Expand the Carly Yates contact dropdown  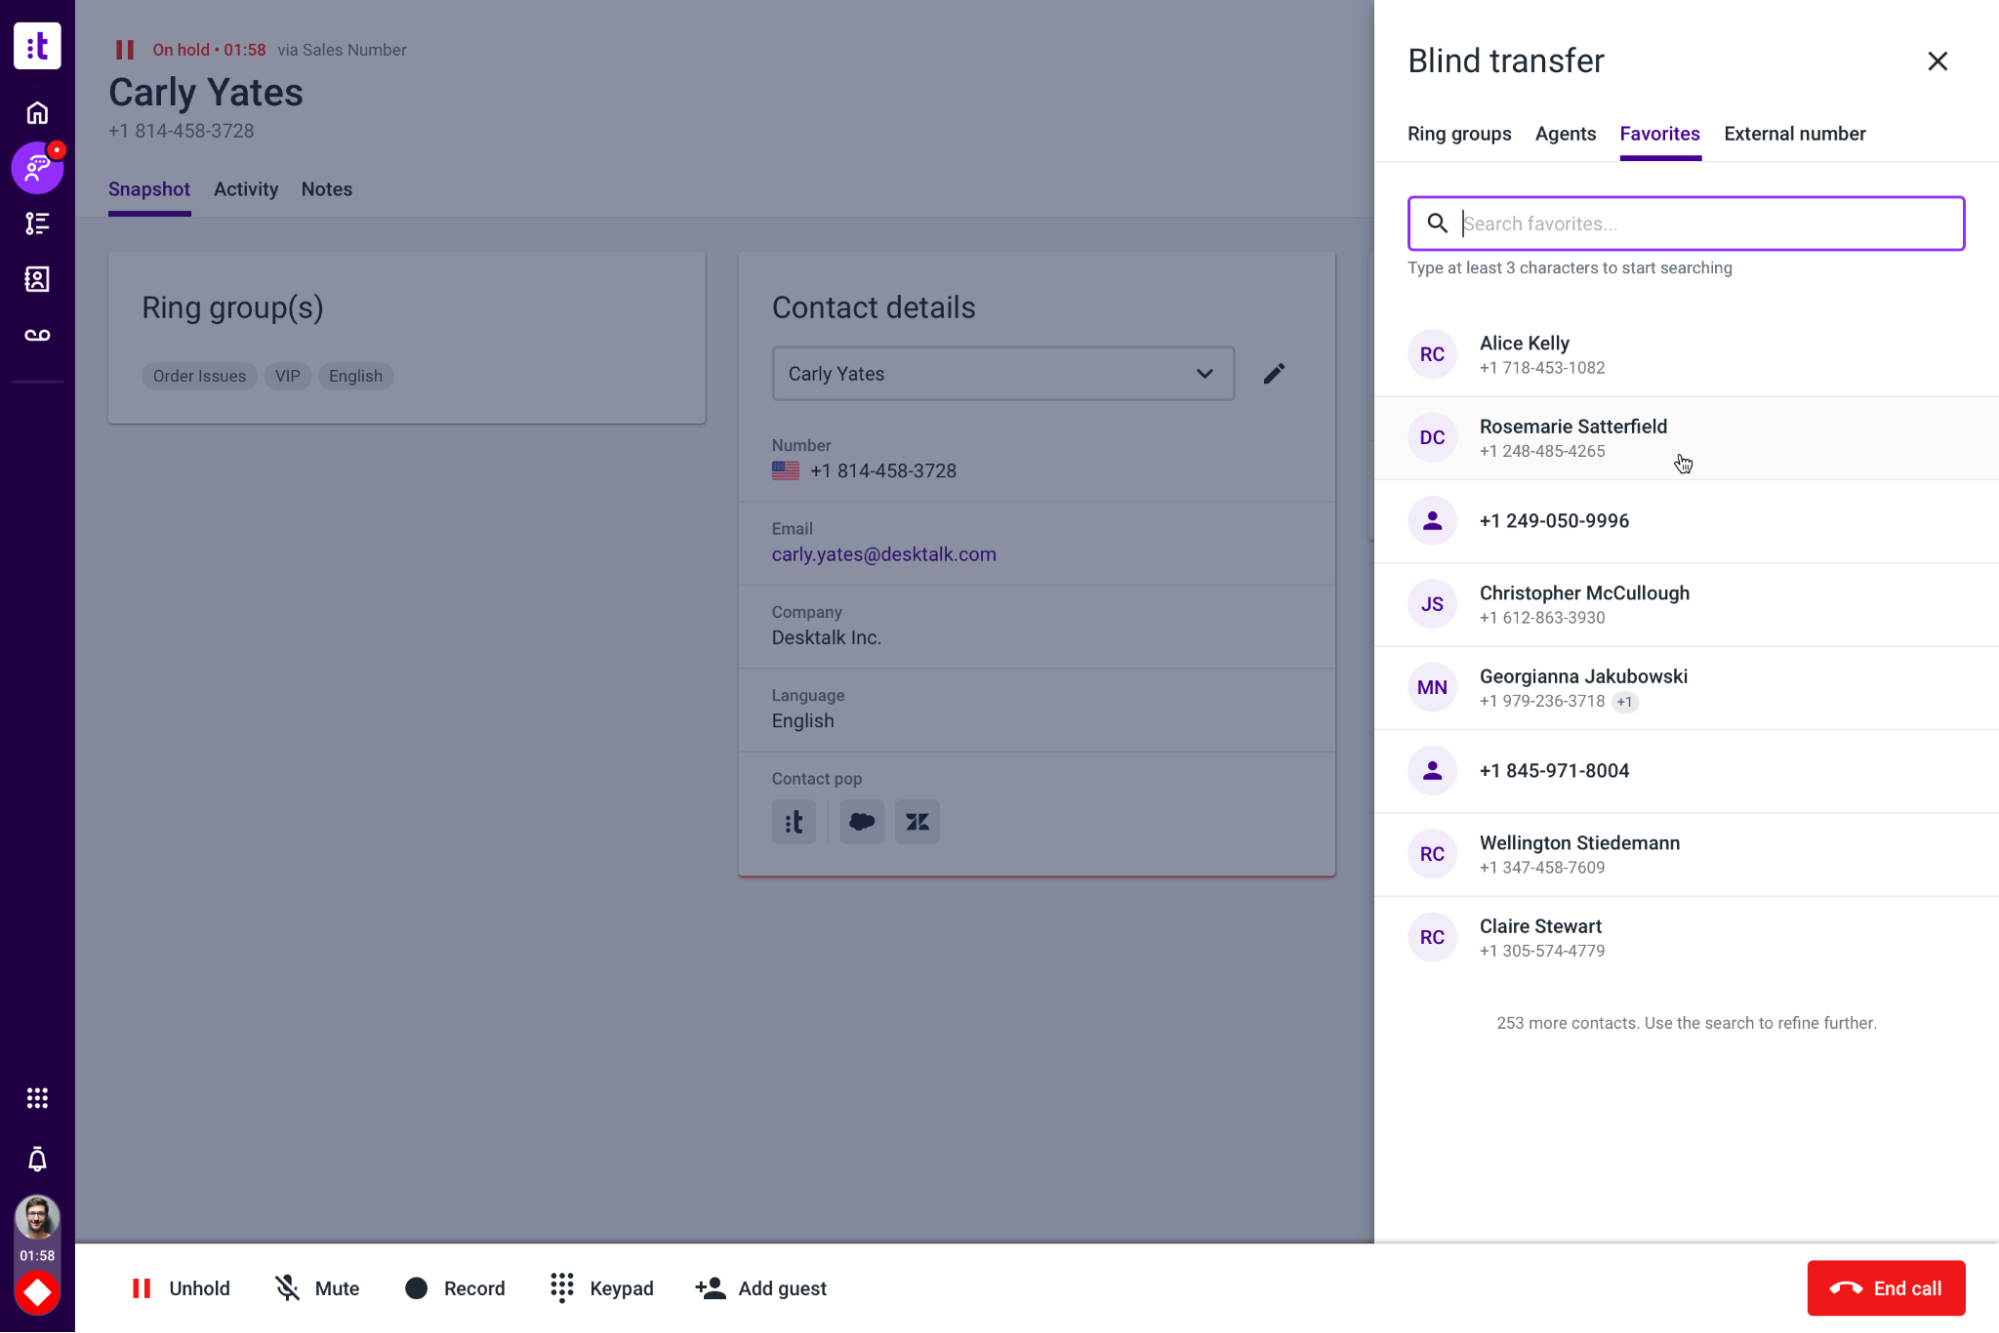[1204, 373]
